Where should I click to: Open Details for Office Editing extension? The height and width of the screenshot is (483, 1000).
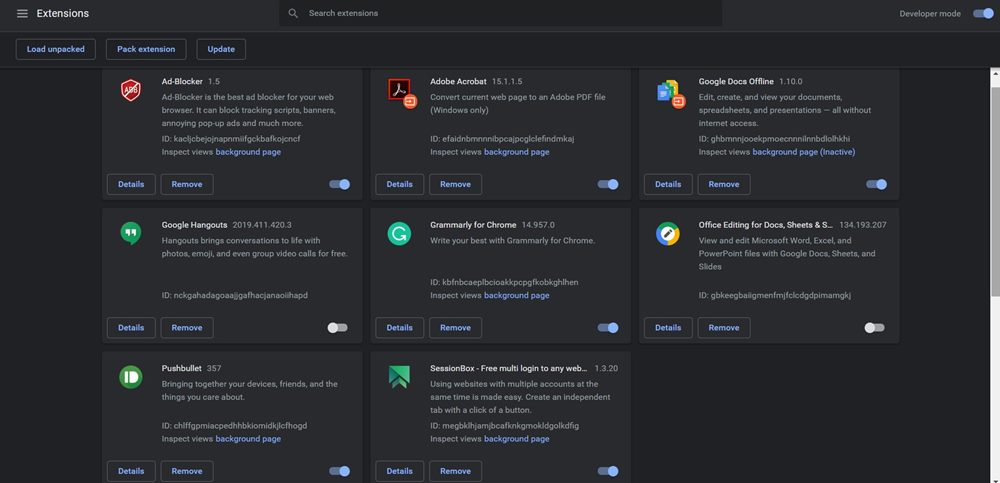[668, 328]
